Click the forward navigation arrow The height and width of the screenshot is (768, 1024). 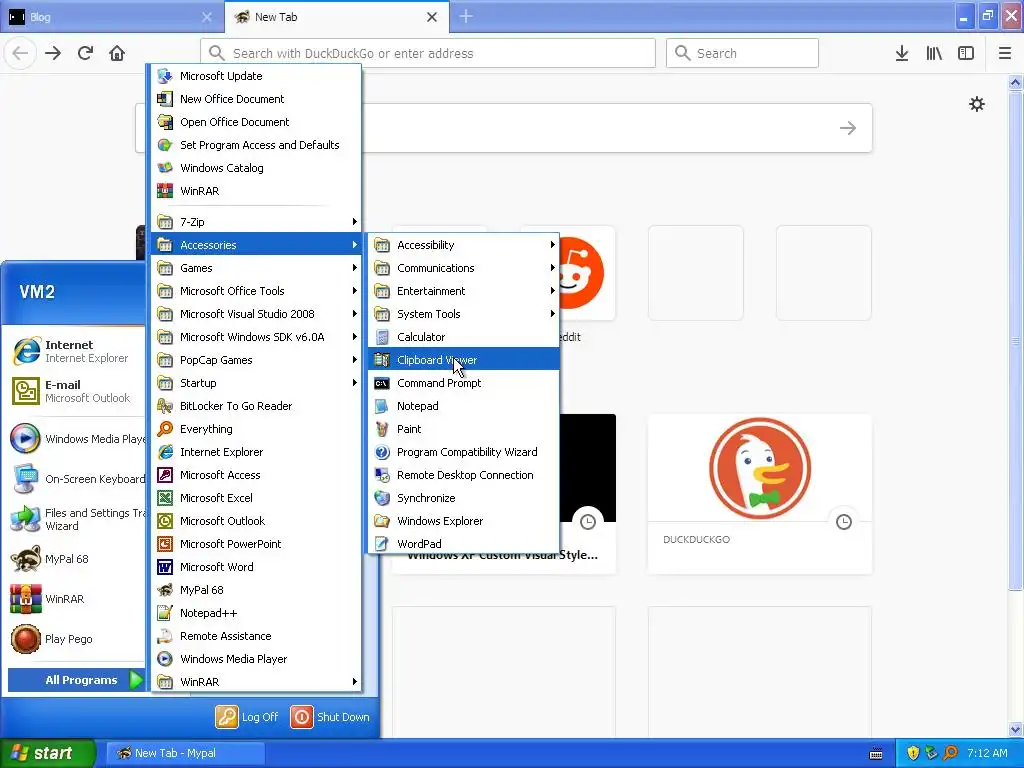pos(53,53)
